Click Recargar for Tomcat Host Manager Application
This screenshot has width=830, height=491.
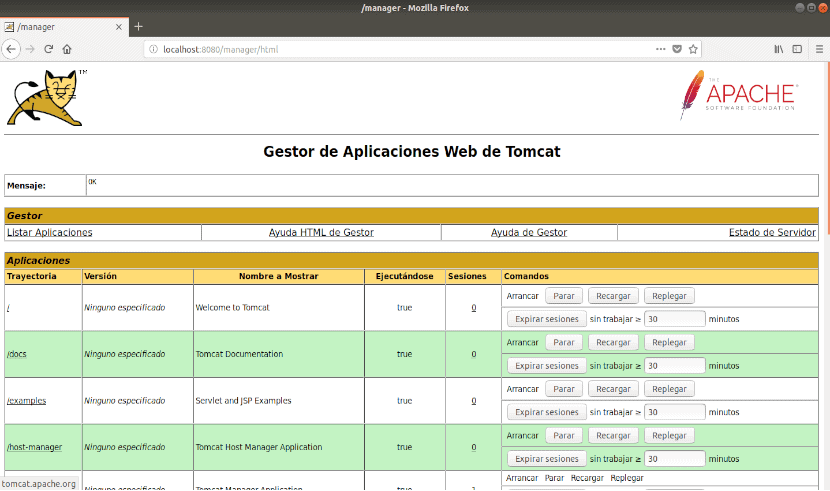point(613,435)
